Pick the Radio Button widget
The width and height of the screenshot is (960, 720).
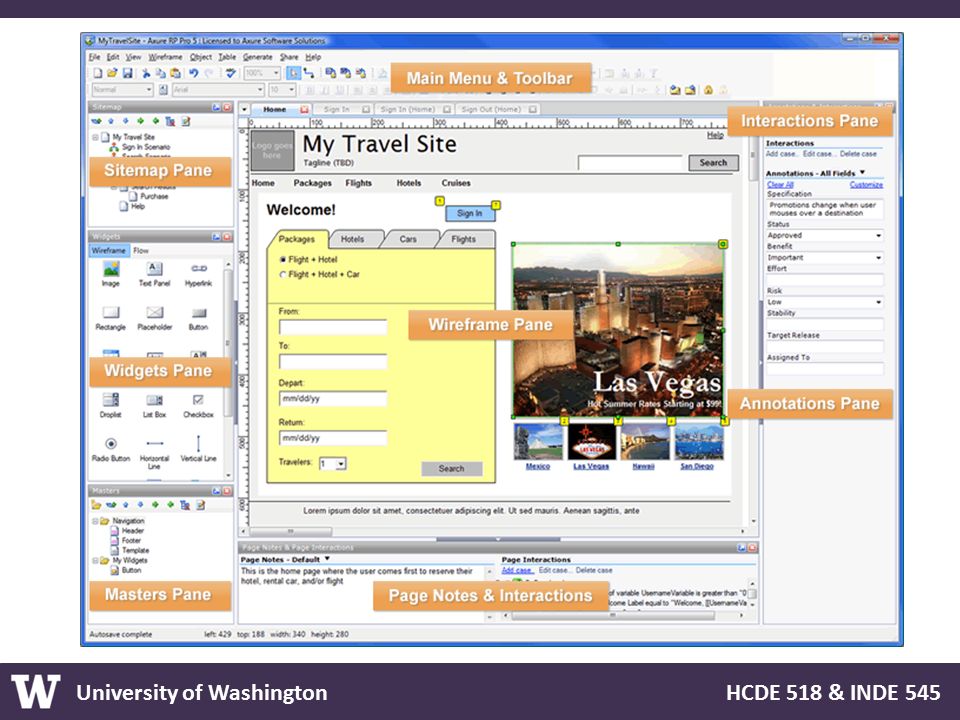tap(111, 449)
